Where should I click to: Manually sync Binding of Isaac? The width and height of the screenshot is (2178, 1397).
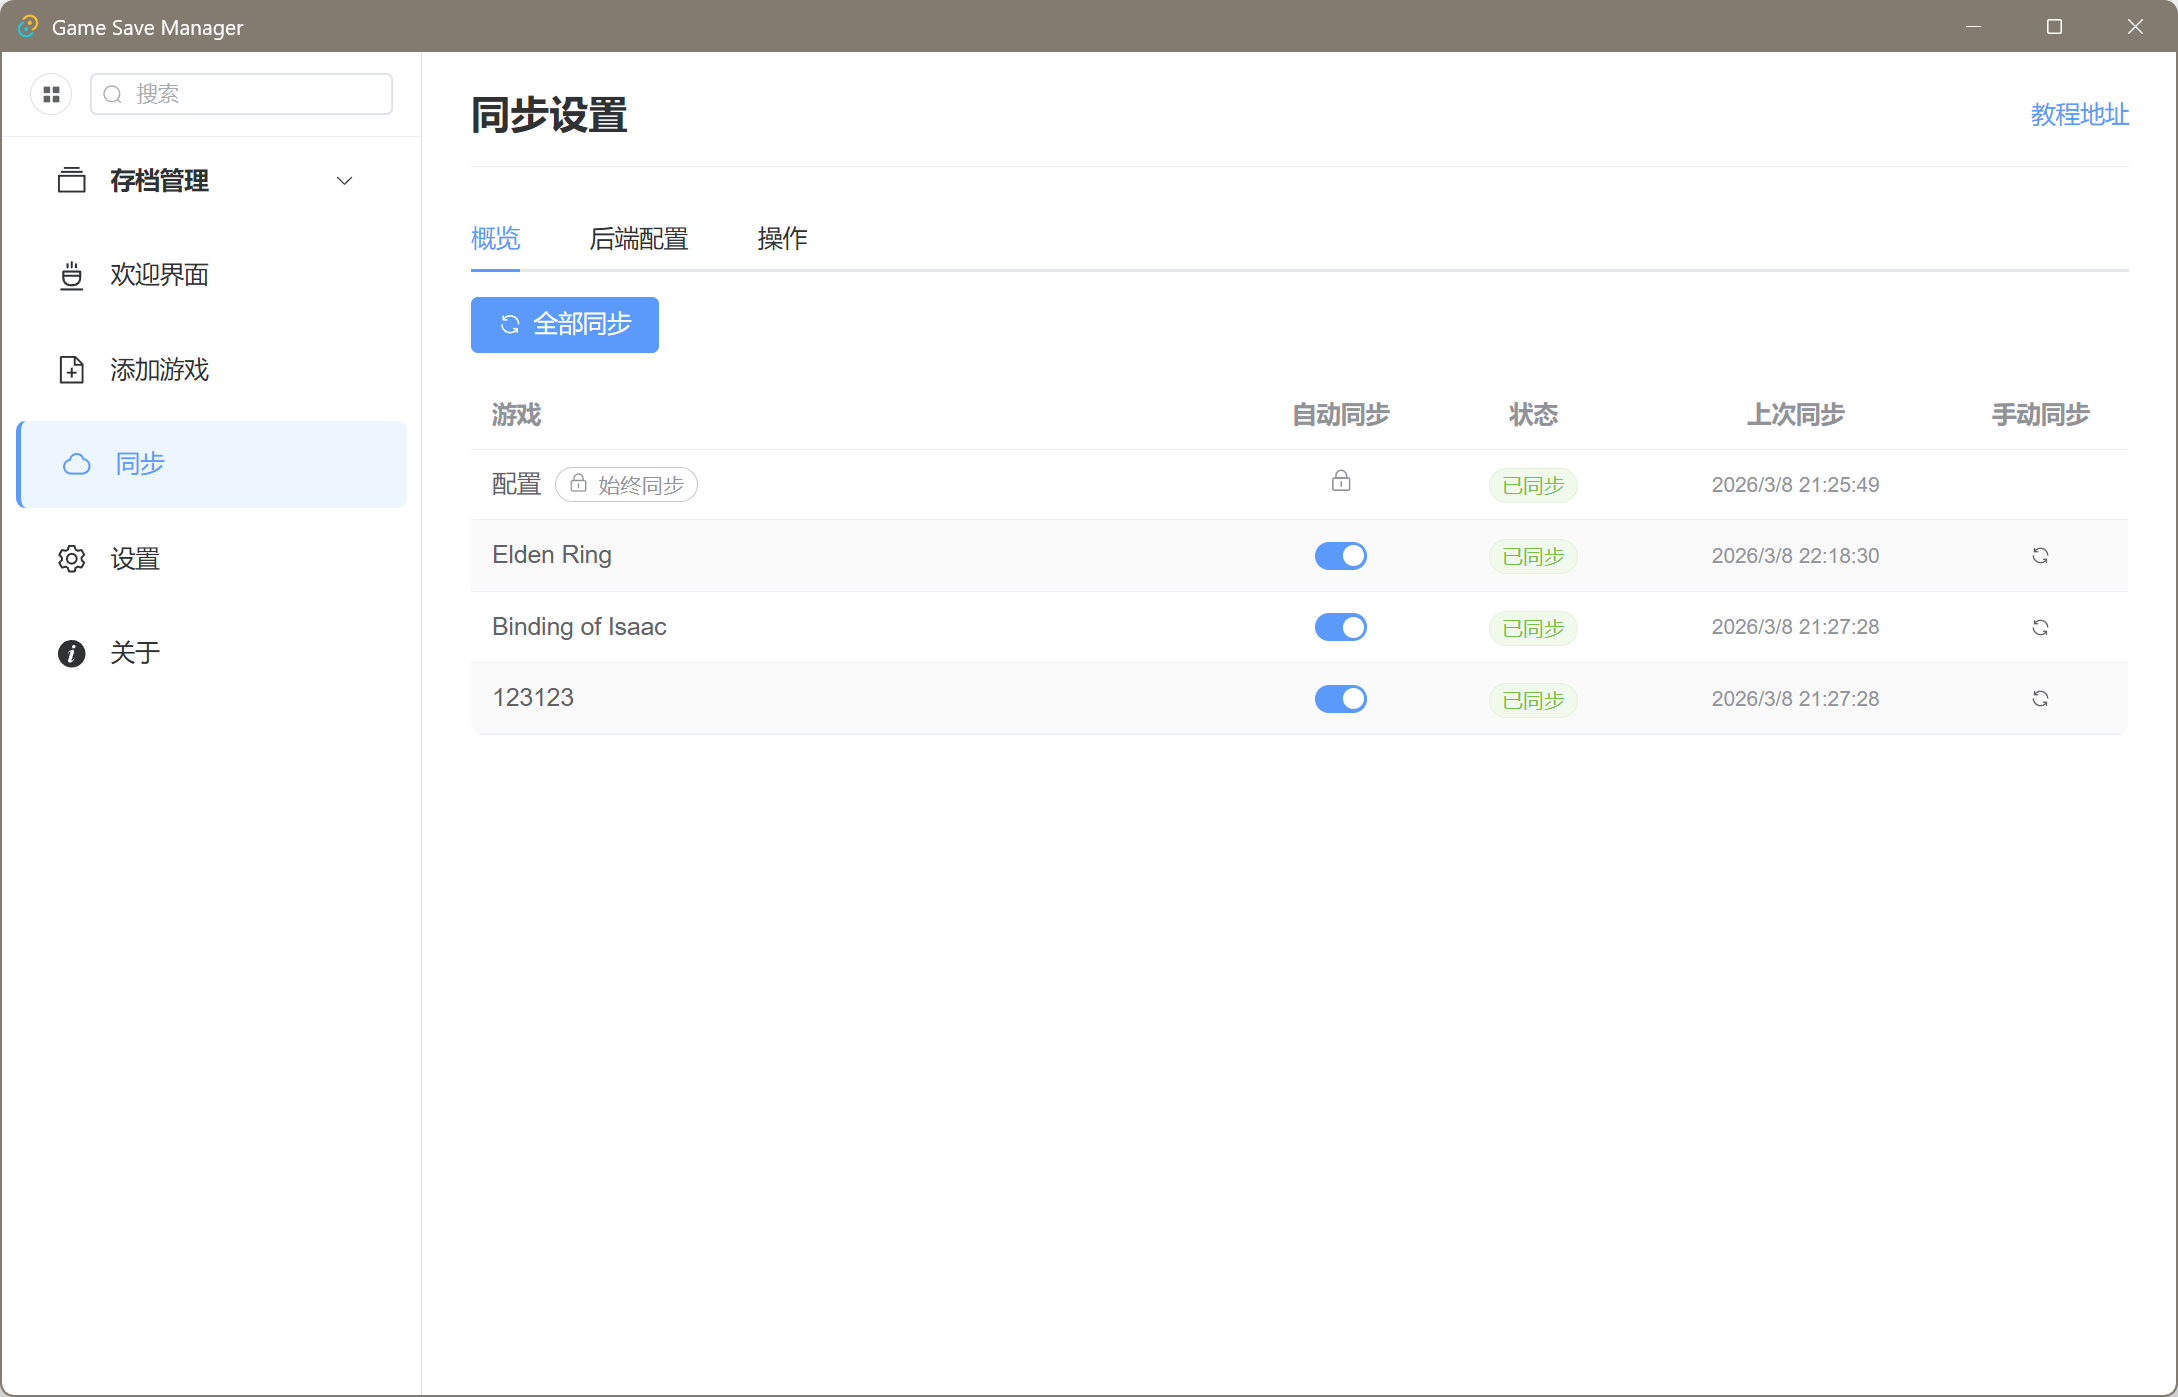tap(2040, 627)
